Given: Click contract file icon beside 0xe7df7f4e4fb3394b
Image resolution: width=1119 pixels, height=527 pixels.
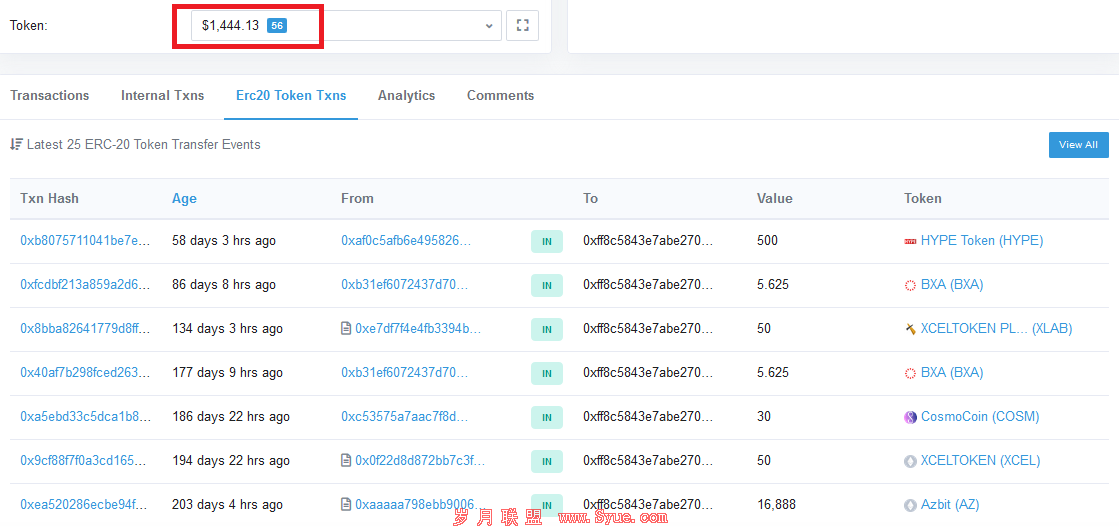Looking at the screenshot, I should point(346,328).
